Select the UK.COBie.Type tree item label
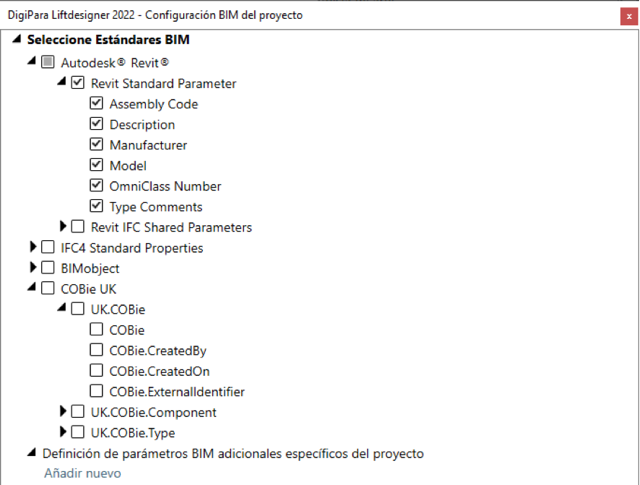640x485 pixels. tap(133, 433)
